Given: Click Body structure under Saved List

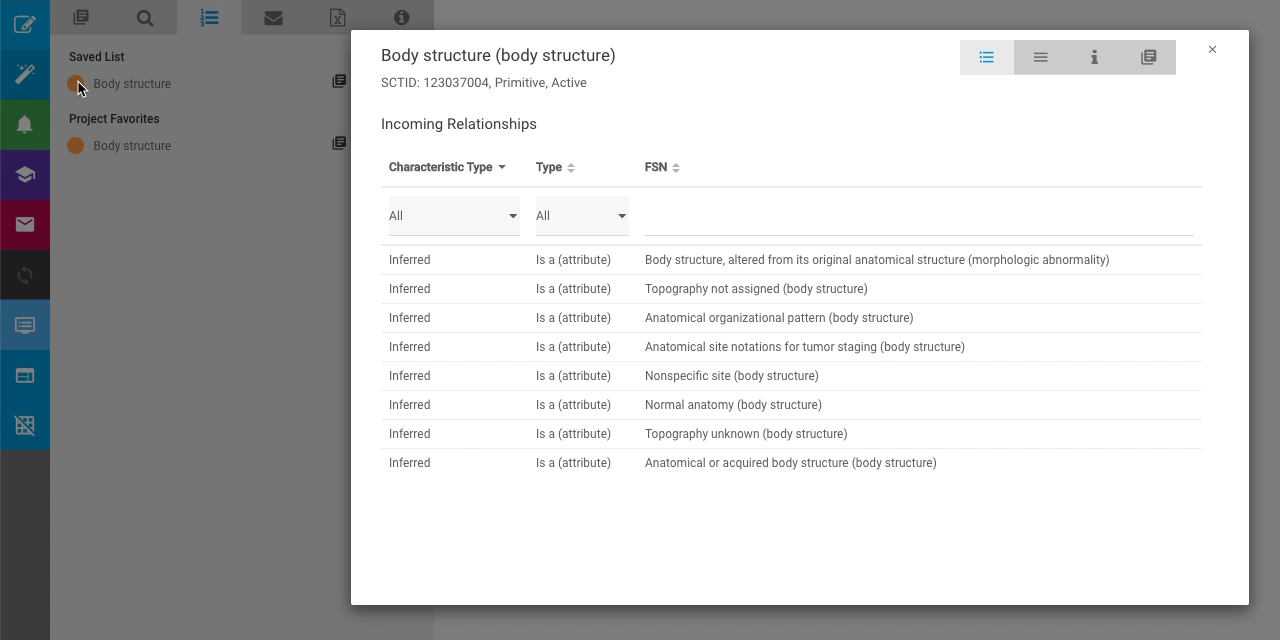Looking at the screenshot, I should point(132,84).
